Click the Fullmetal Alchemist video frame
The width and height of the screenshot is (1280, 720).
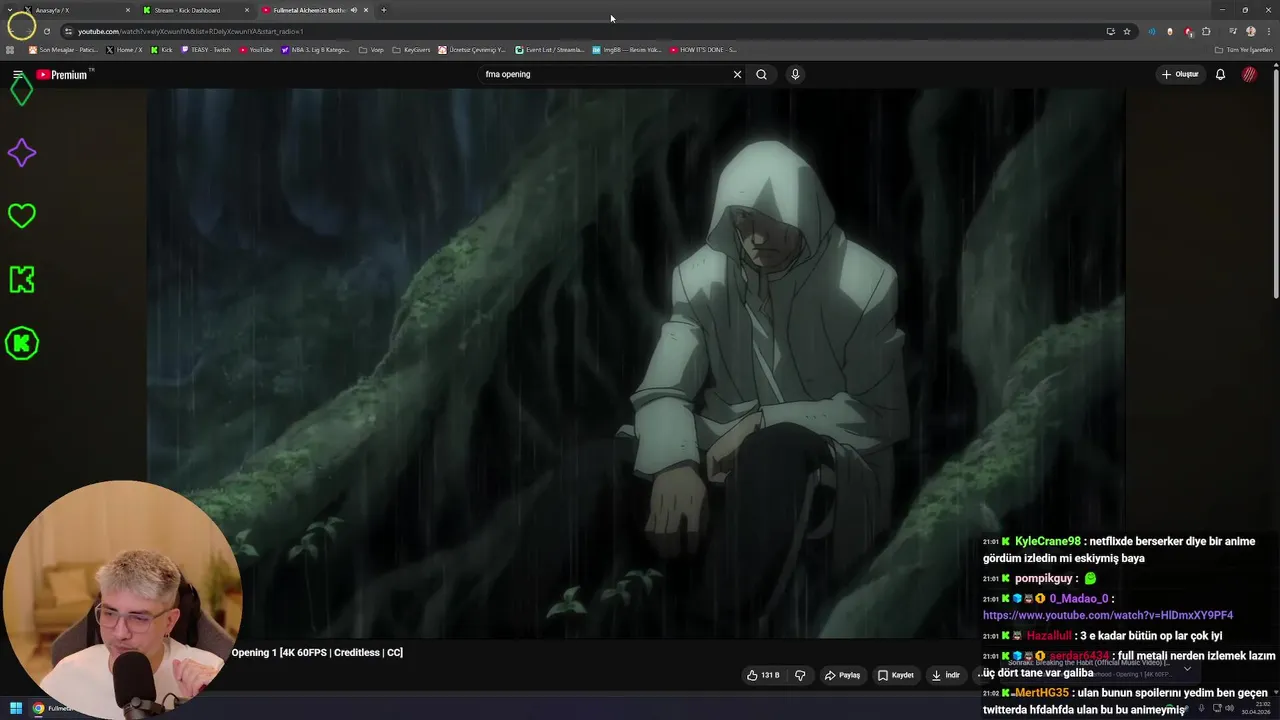636,363
